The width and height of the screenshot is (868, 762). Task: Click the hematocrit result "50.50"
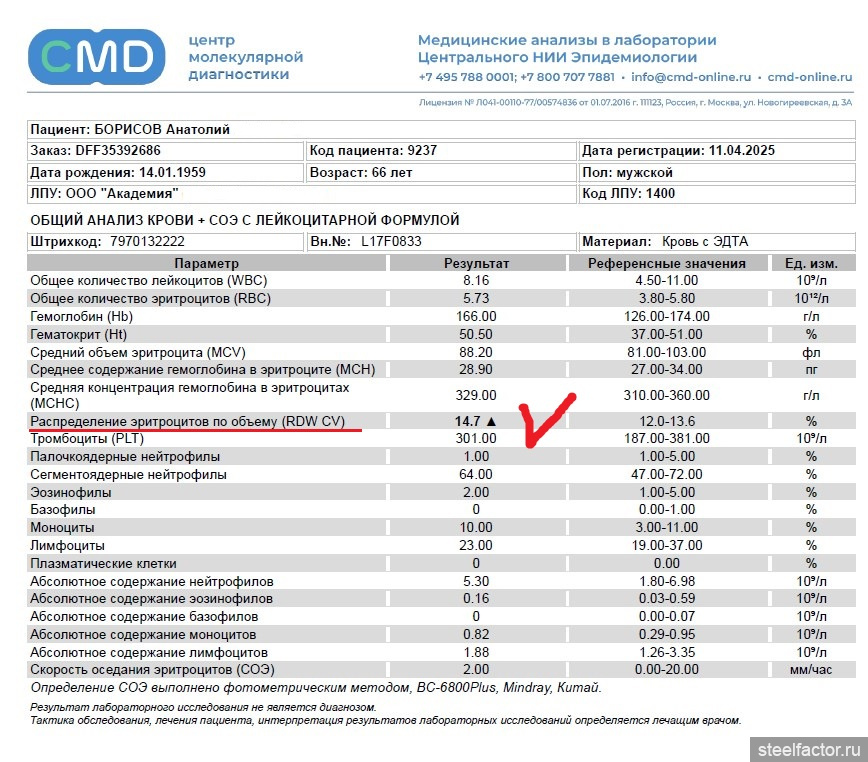(x=476, y=335)
